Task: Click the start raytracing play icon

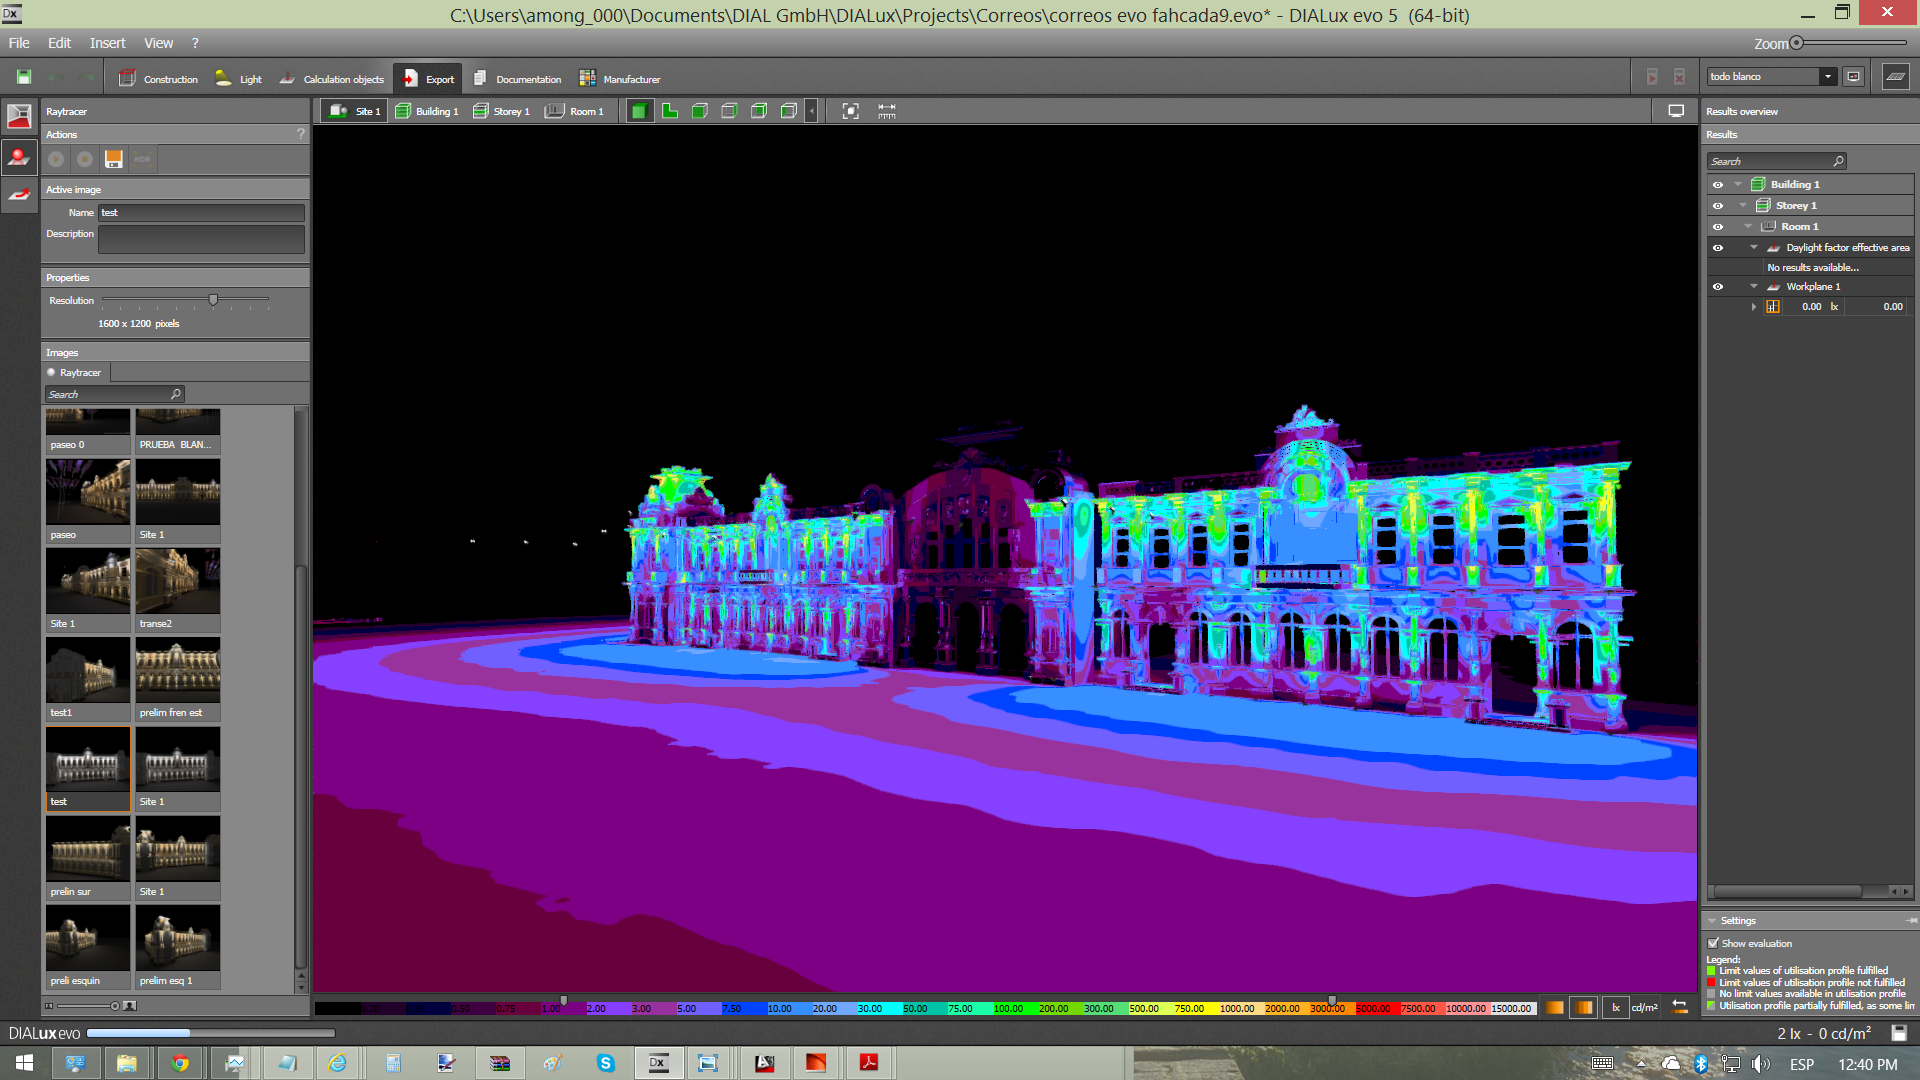Action: pos(57,159)
